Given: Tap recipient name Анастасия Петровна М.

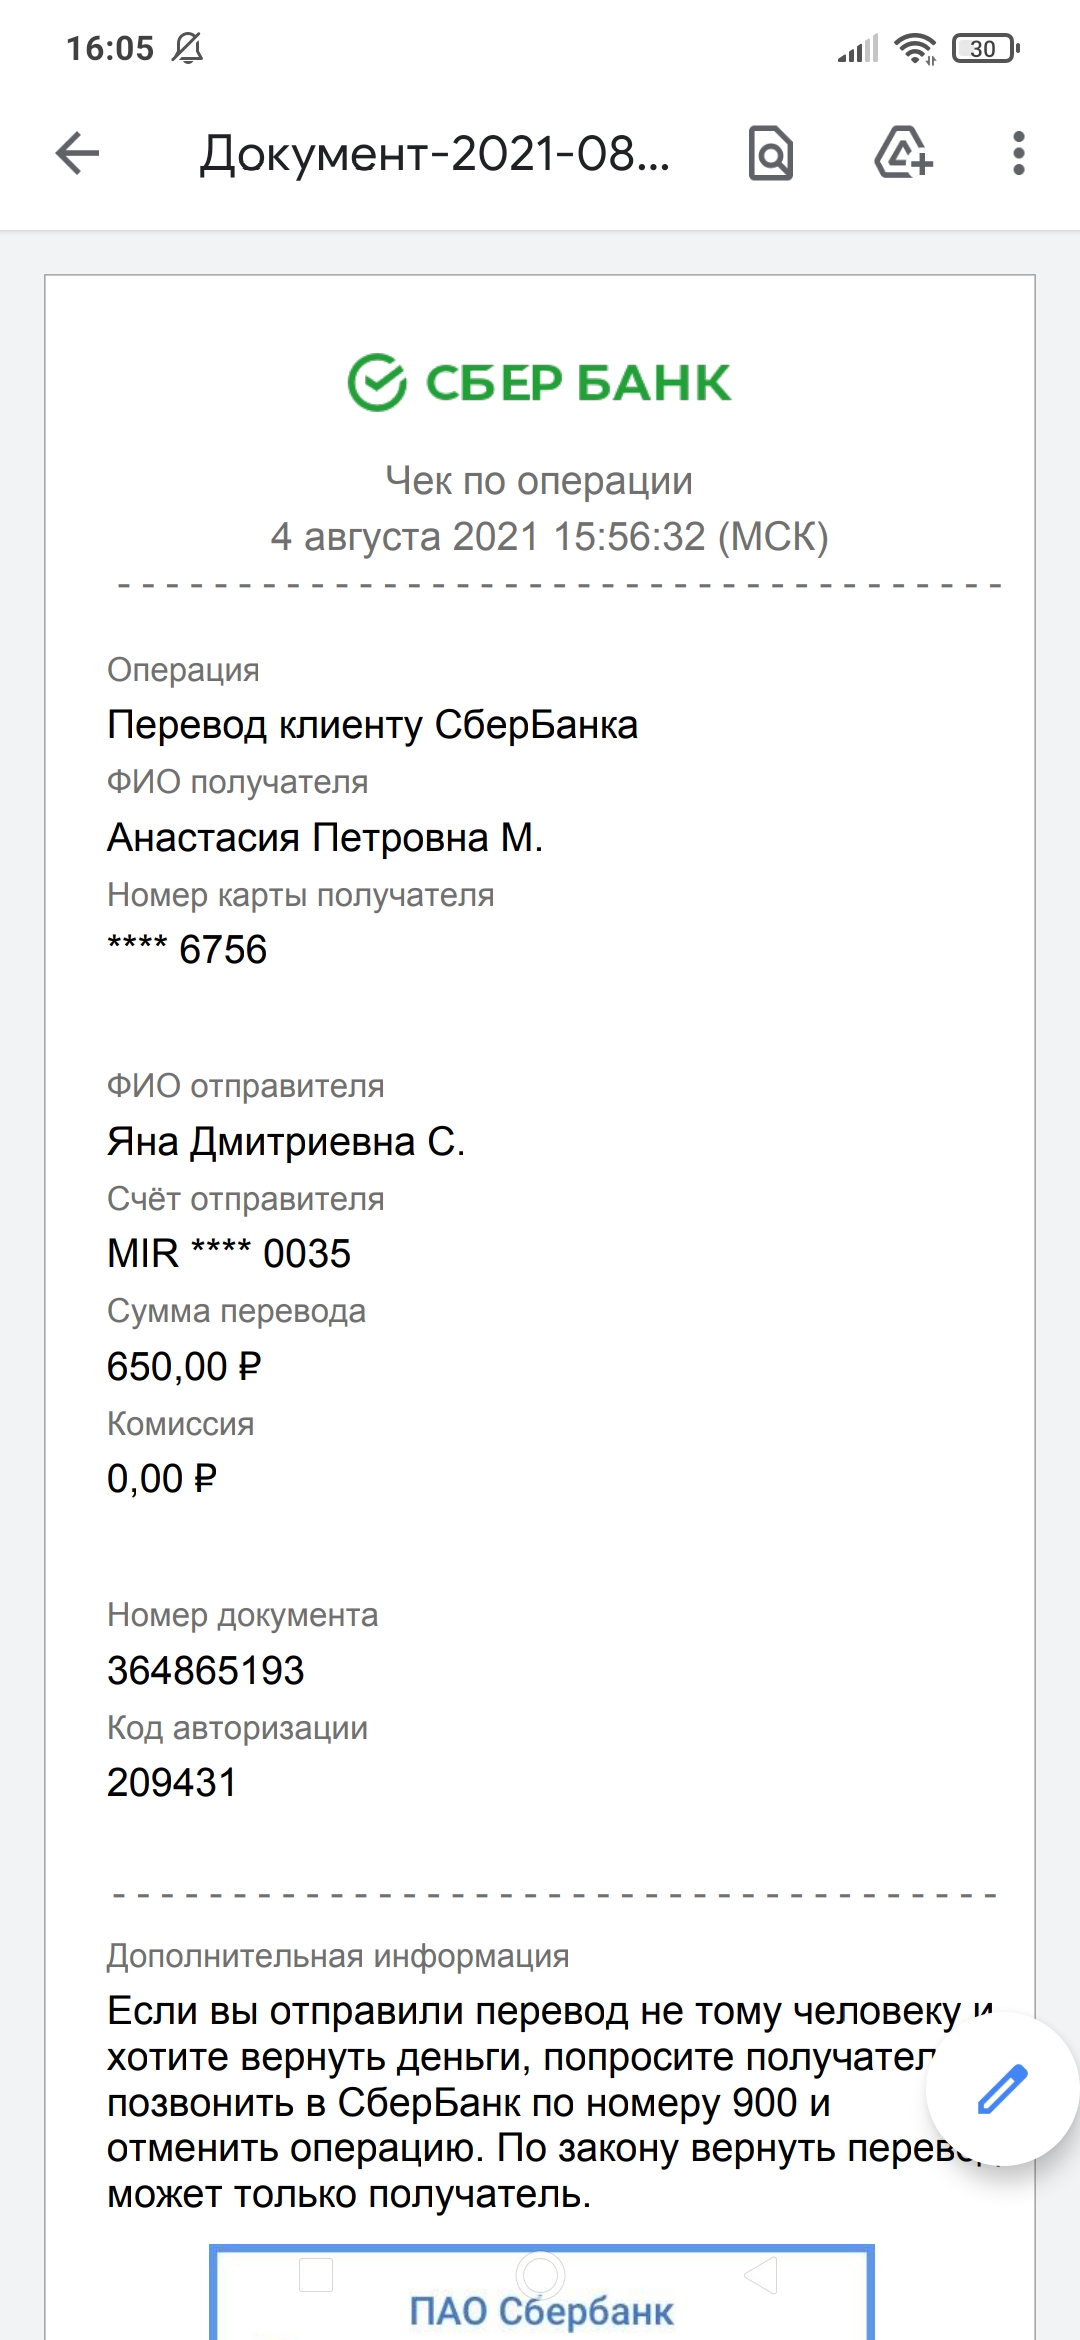Looking at the screenshot, I should pyautogui.click(x=325, y=838).
